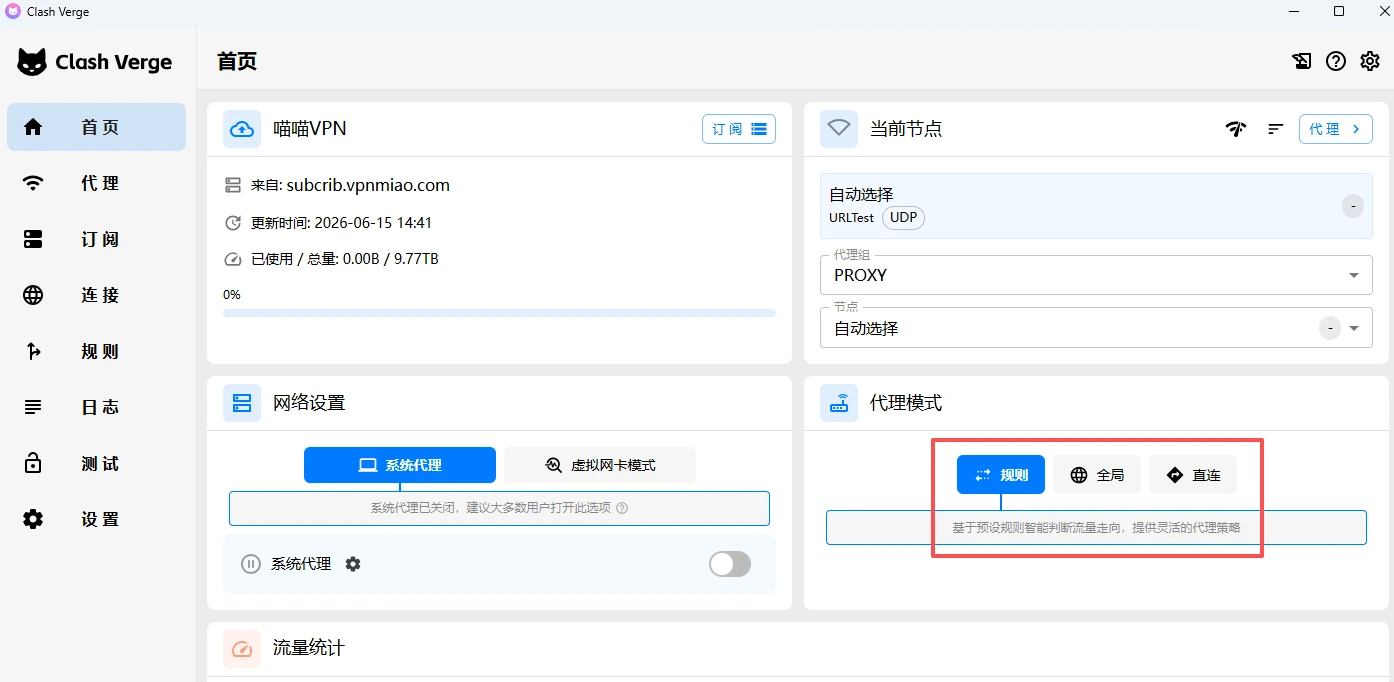1394x682 pixels.
Task: Click the 代理模式 router icon
Action: pos(839,403)
